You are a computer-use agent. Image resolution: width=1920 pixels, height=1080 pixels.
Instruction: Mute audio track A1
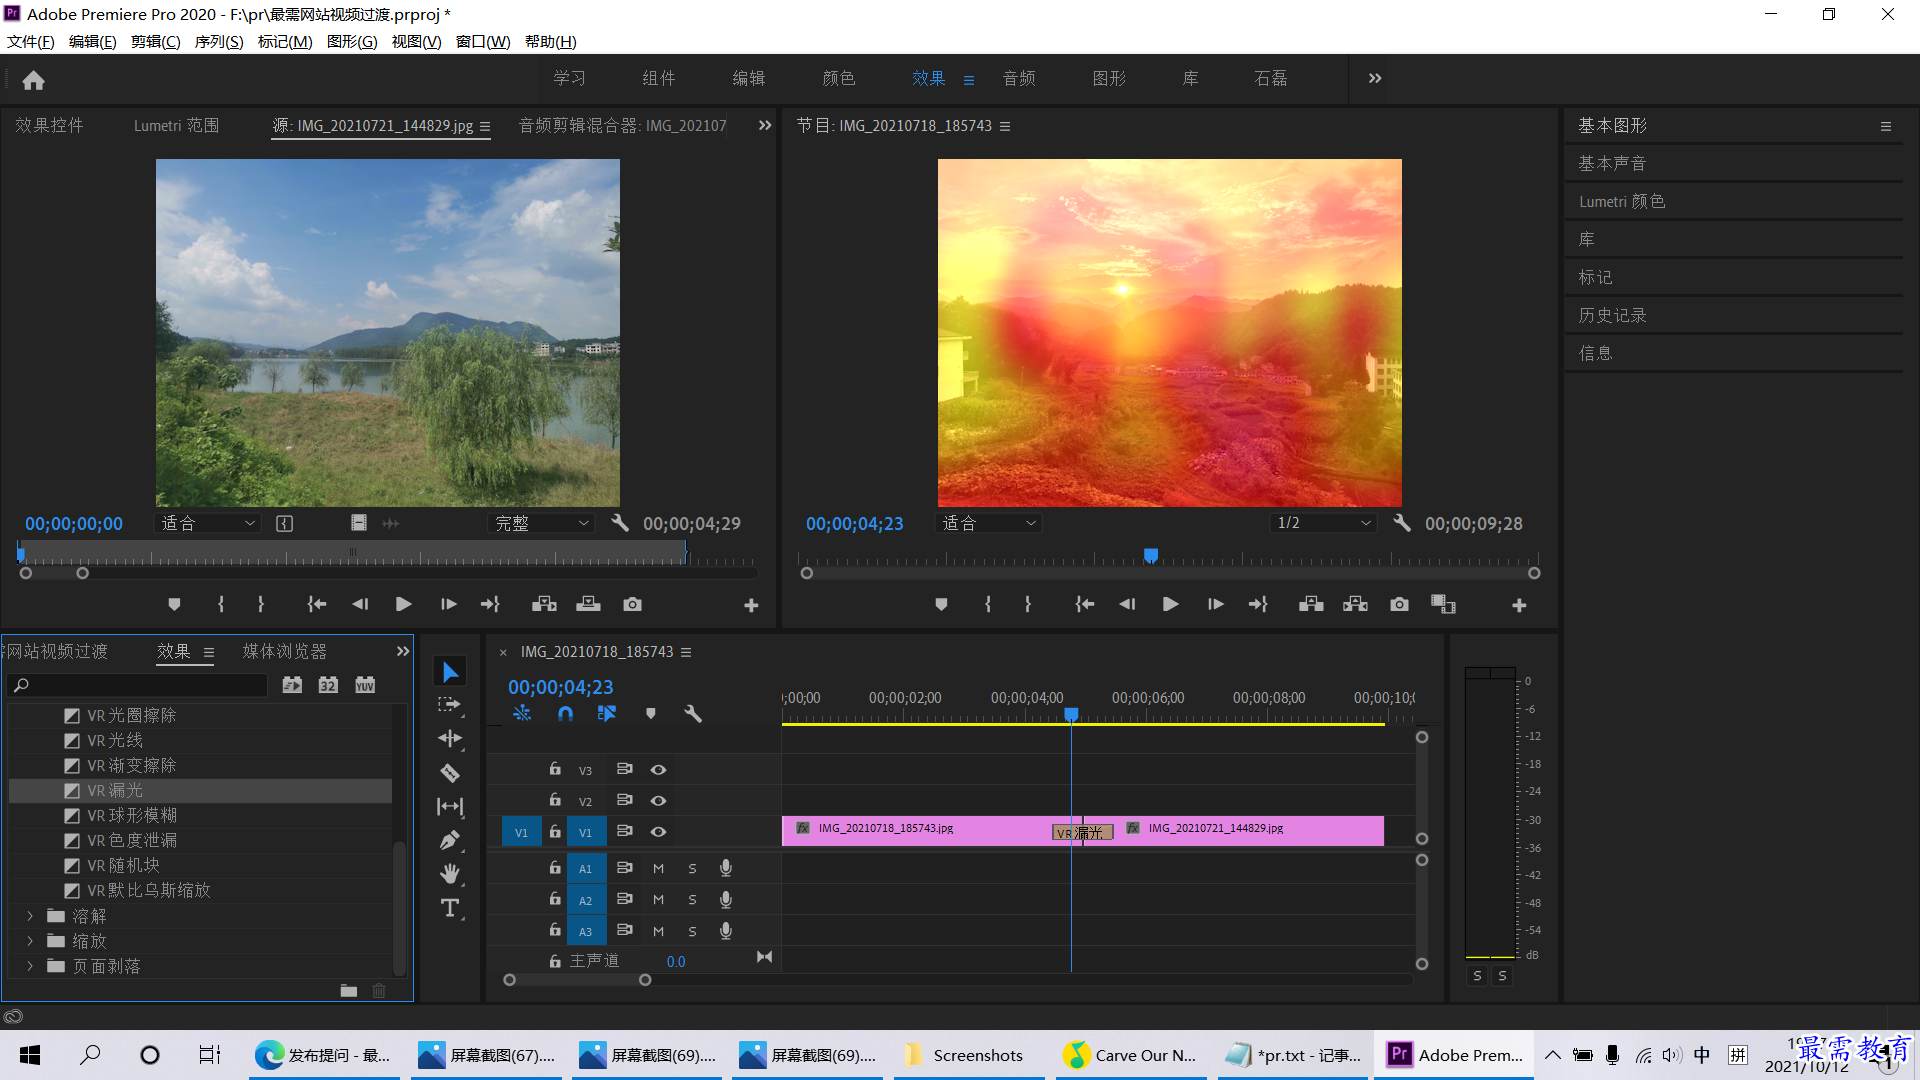click(658, 869)
